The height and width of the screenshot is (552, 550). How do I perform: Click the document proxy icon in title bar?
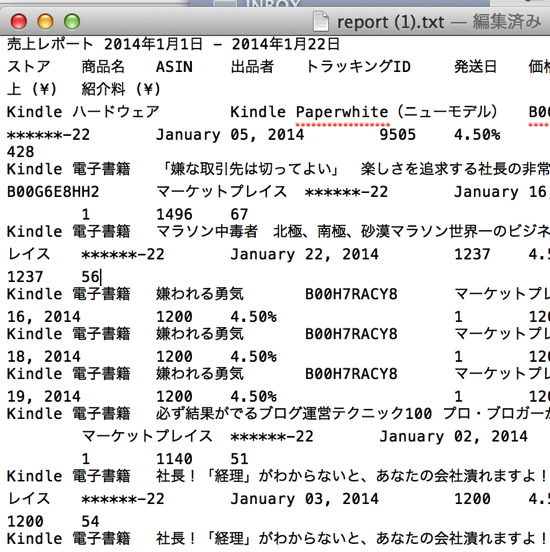tap(321, 21)
